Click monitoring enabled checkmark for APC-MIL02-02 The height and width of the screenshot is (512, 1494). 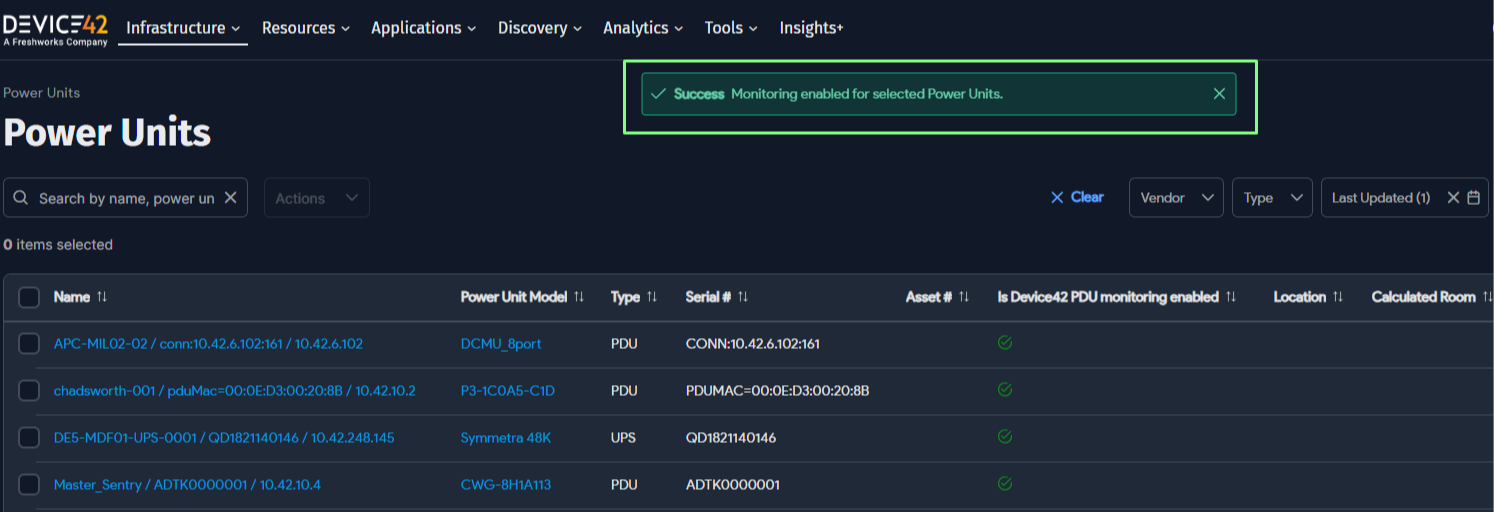(1005, 343)
